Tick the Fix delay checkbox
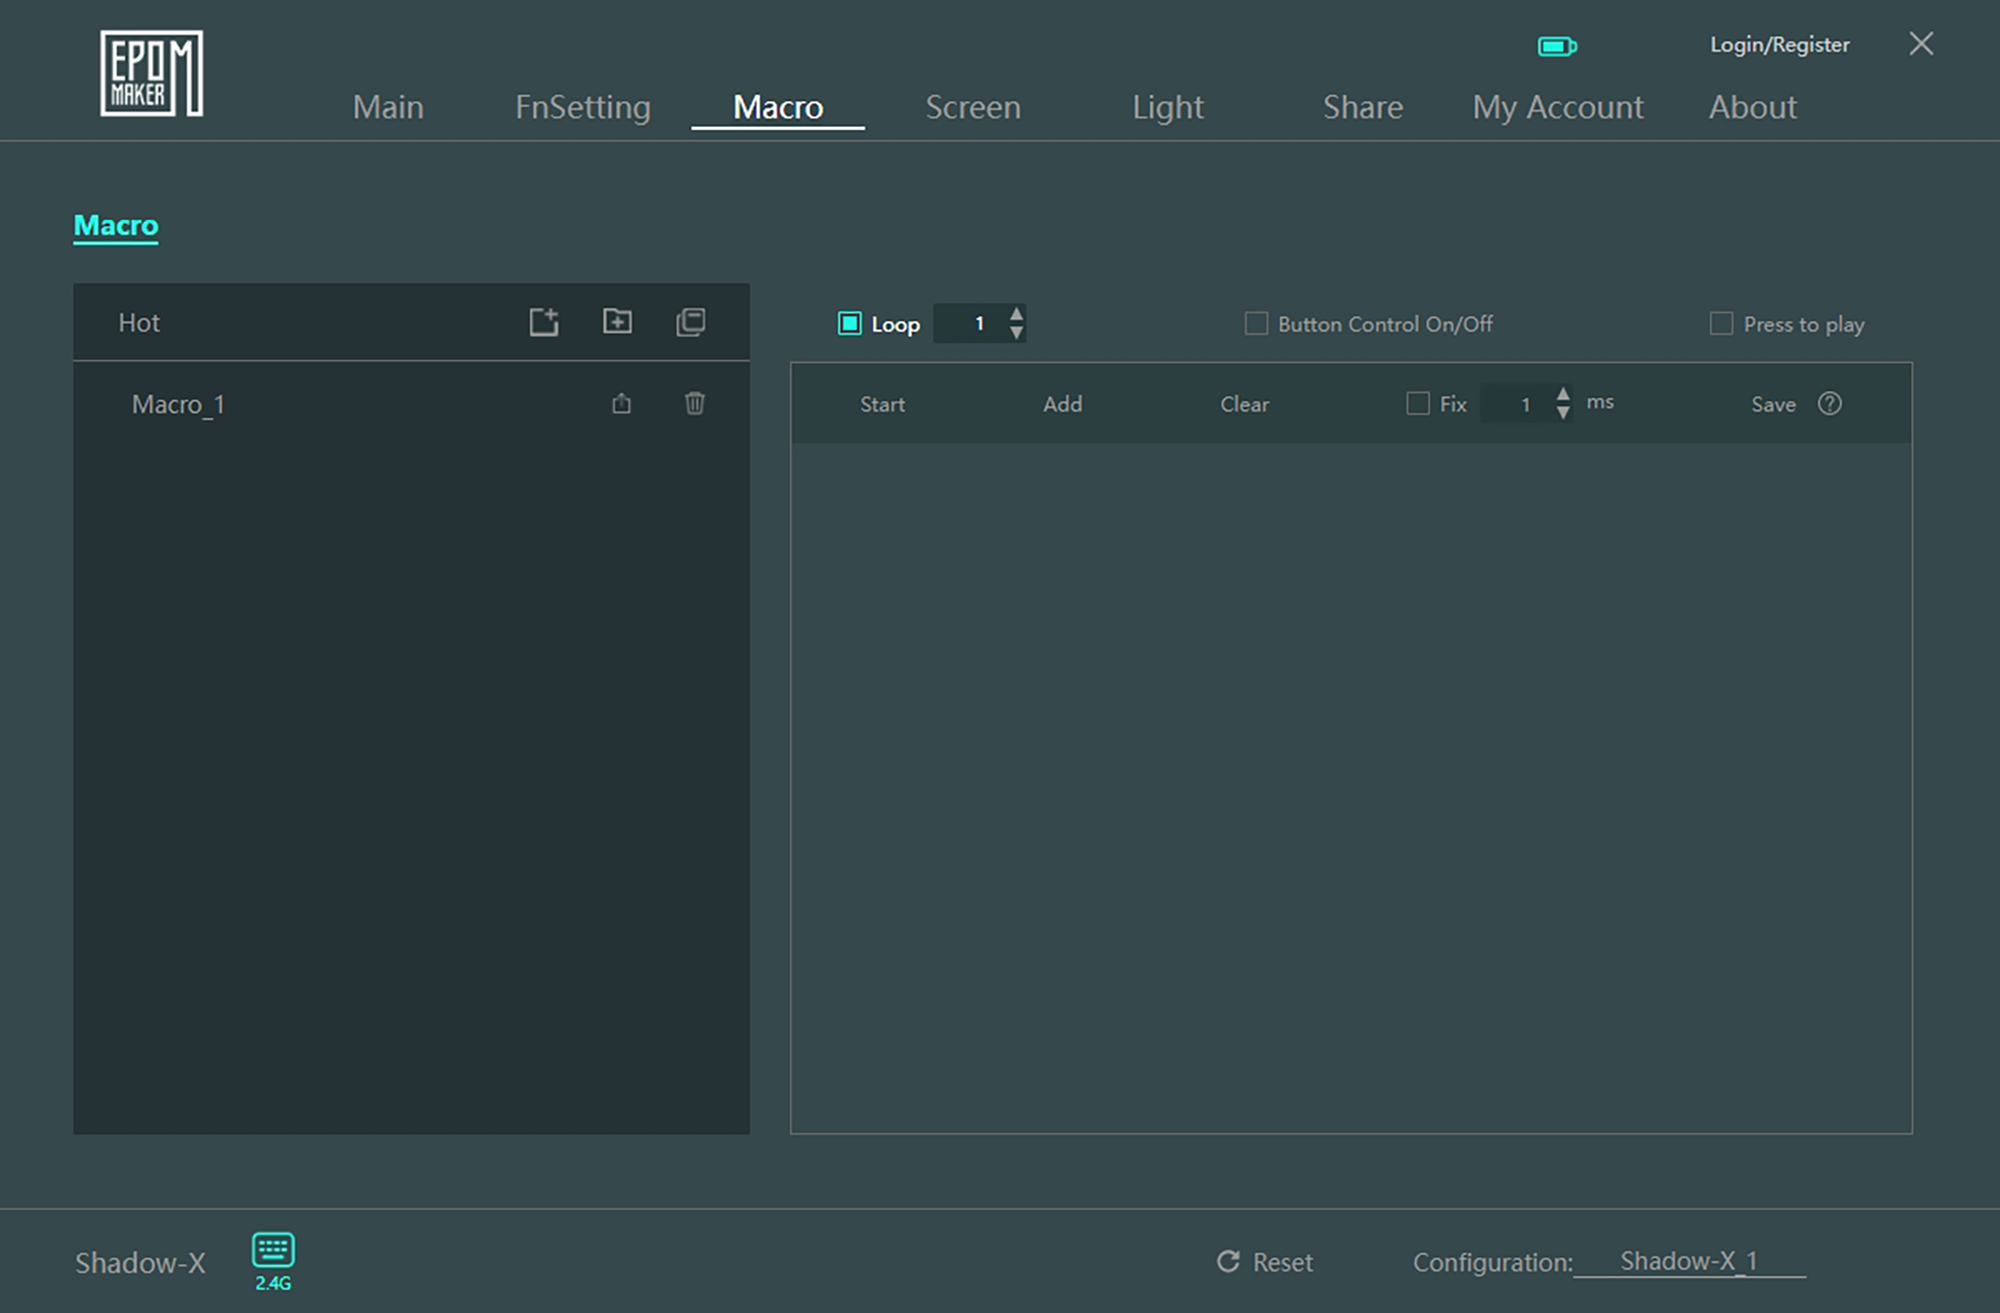 (1417, 403)
